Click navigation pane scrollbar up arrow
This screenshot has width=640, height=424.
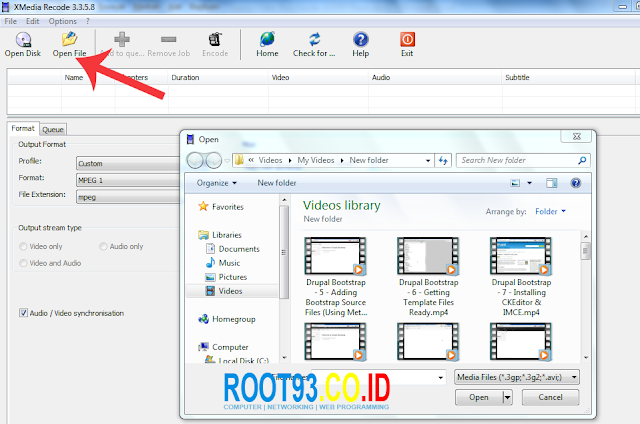(284, 200)
